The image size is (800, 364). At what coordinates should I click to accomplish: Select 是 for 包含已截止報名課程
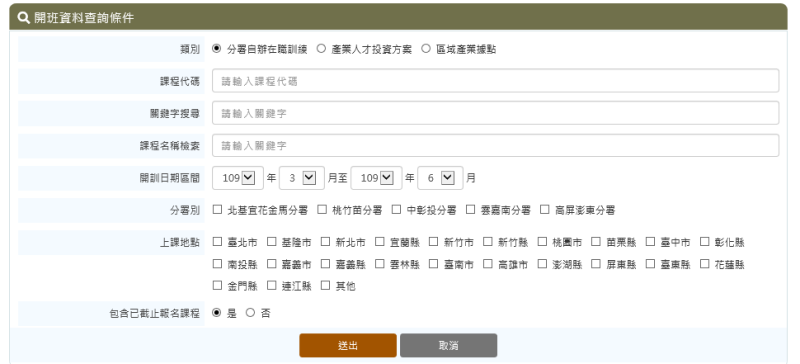point(217,312)
